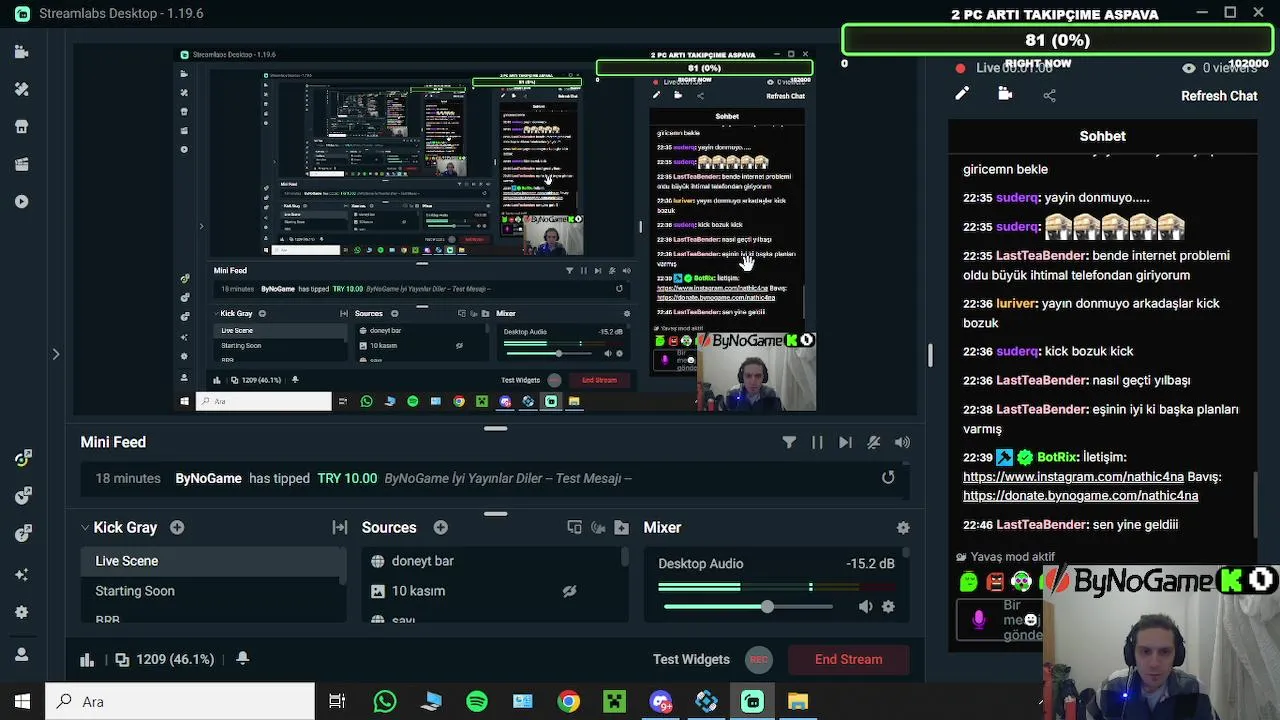Open Mixer advanced audio settings gear
This screenshot has width=1280, height=720.
903,527
